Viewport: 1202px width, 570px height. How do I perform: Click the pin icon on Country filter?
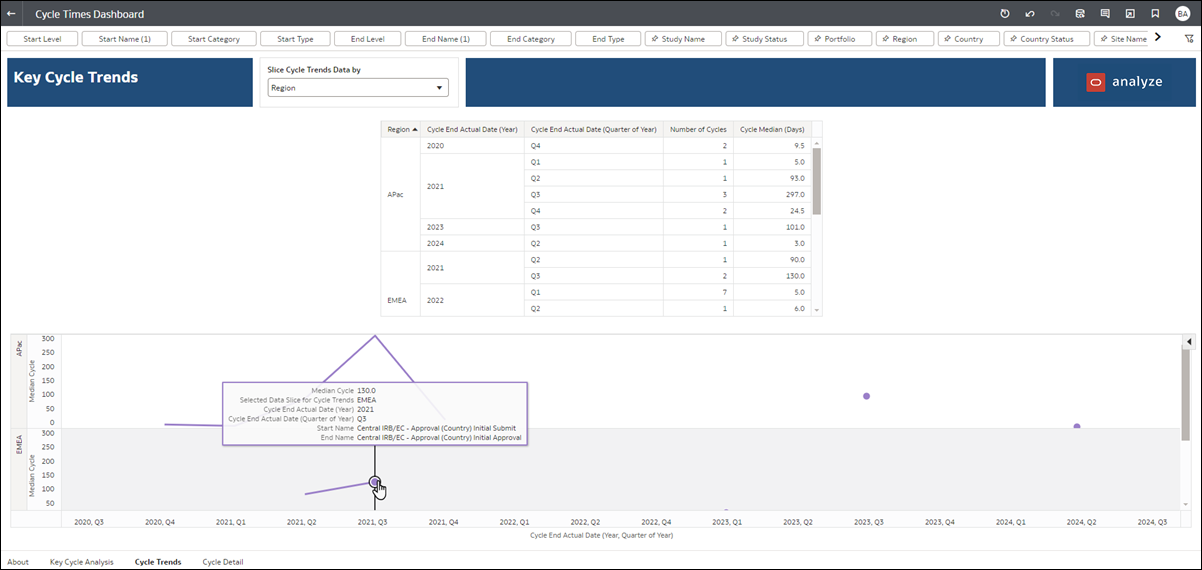click(946, 39)
